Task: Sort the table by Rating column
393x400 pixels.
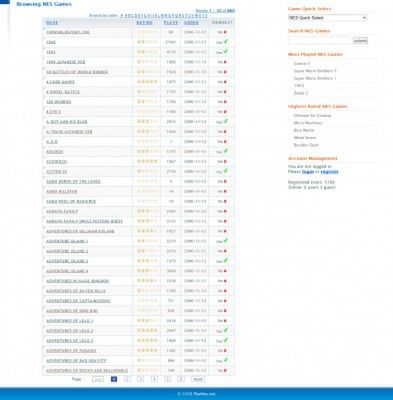Action: pos(144,23)
